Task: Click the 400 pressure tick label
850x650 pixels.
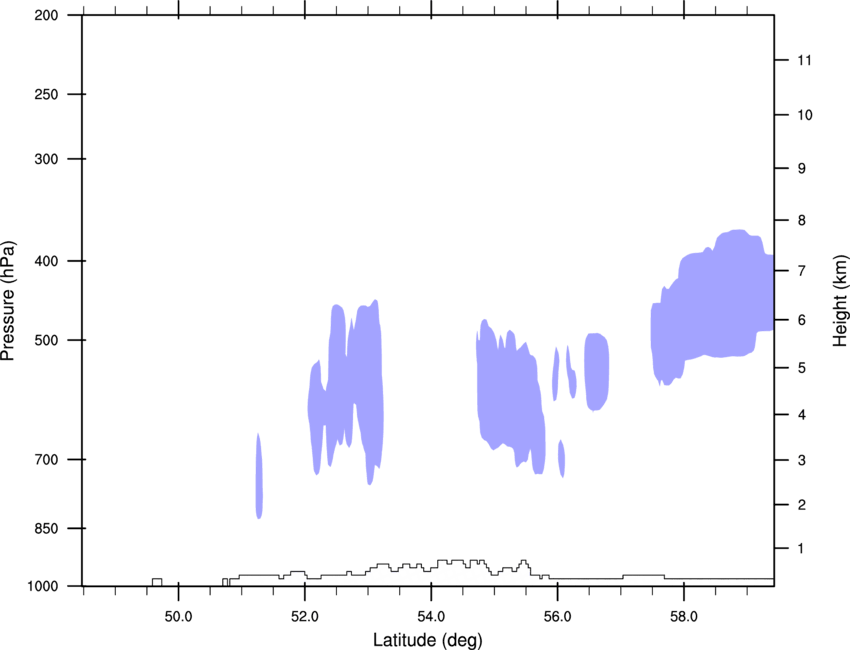Action: (x=46, y=261)
